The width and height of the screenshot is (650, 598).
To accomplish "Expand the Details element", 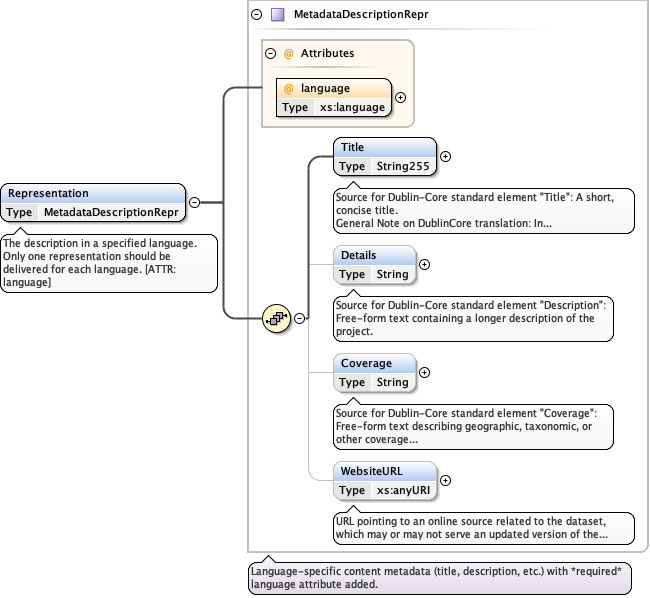I will 424,264.
